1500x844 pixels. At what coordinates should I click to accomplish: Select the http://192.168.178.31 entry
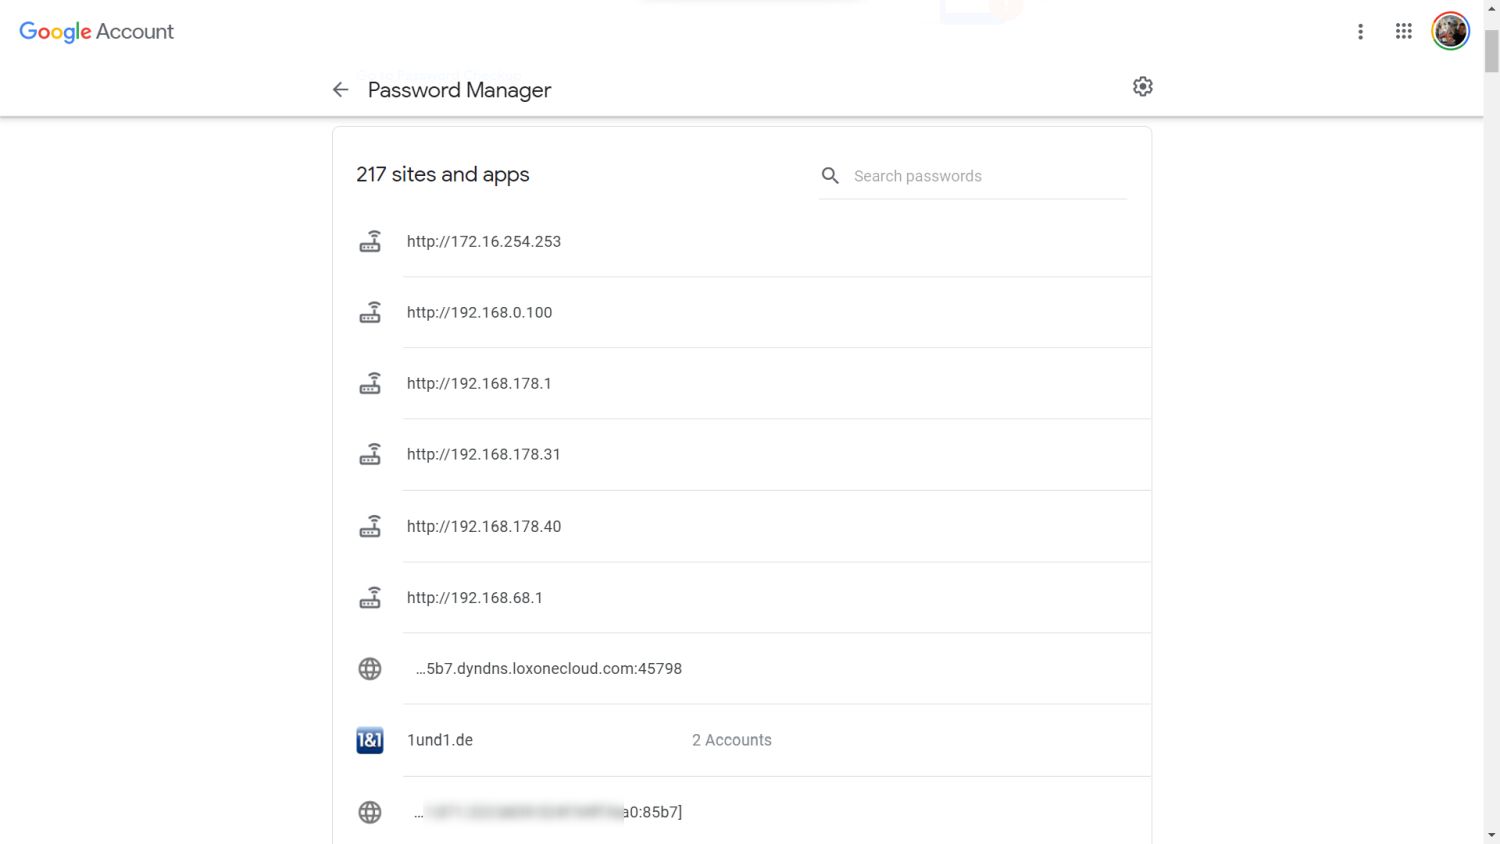(x=483, y=455)
